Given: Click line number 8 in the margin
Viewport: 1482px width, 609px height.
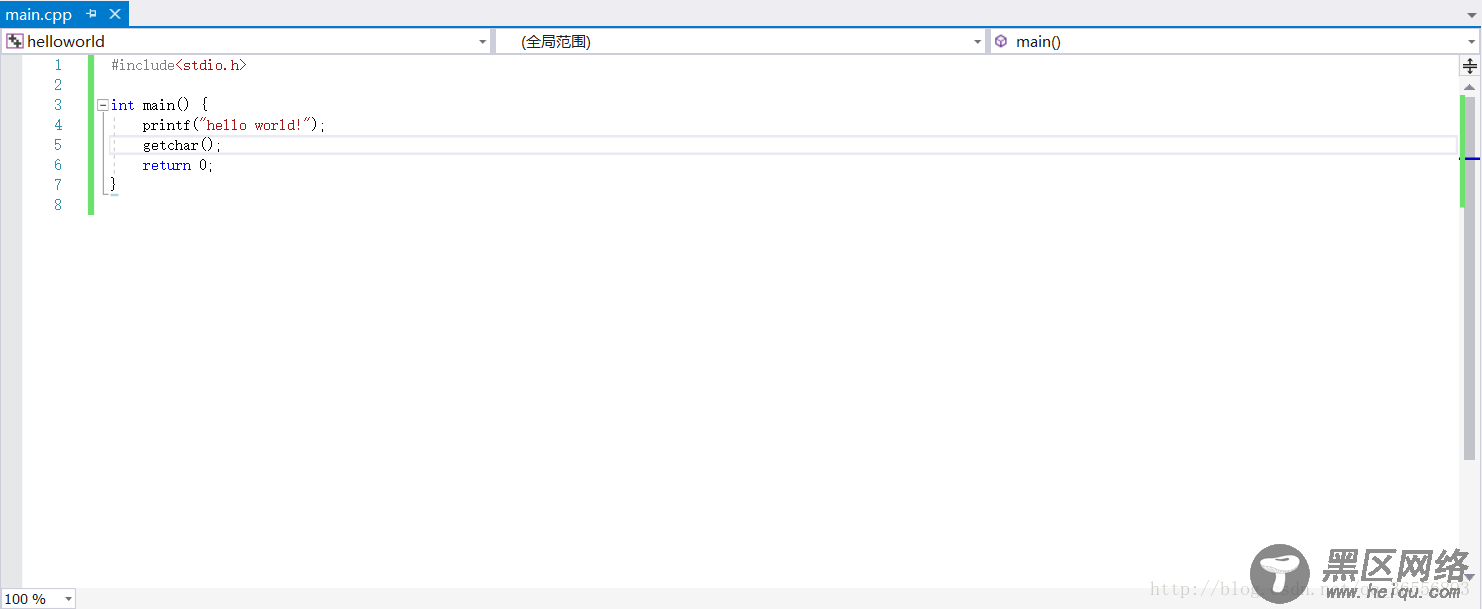Looking at the screenshot, I should (x=58, y=205).
